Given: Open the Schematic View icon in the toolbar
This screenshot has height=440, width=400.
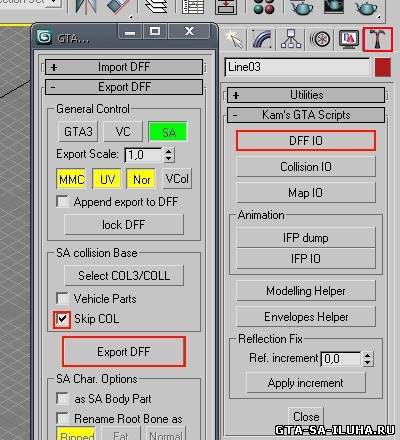Looking at the screenshot, I should pyautogui.click(x=226, y=7).
